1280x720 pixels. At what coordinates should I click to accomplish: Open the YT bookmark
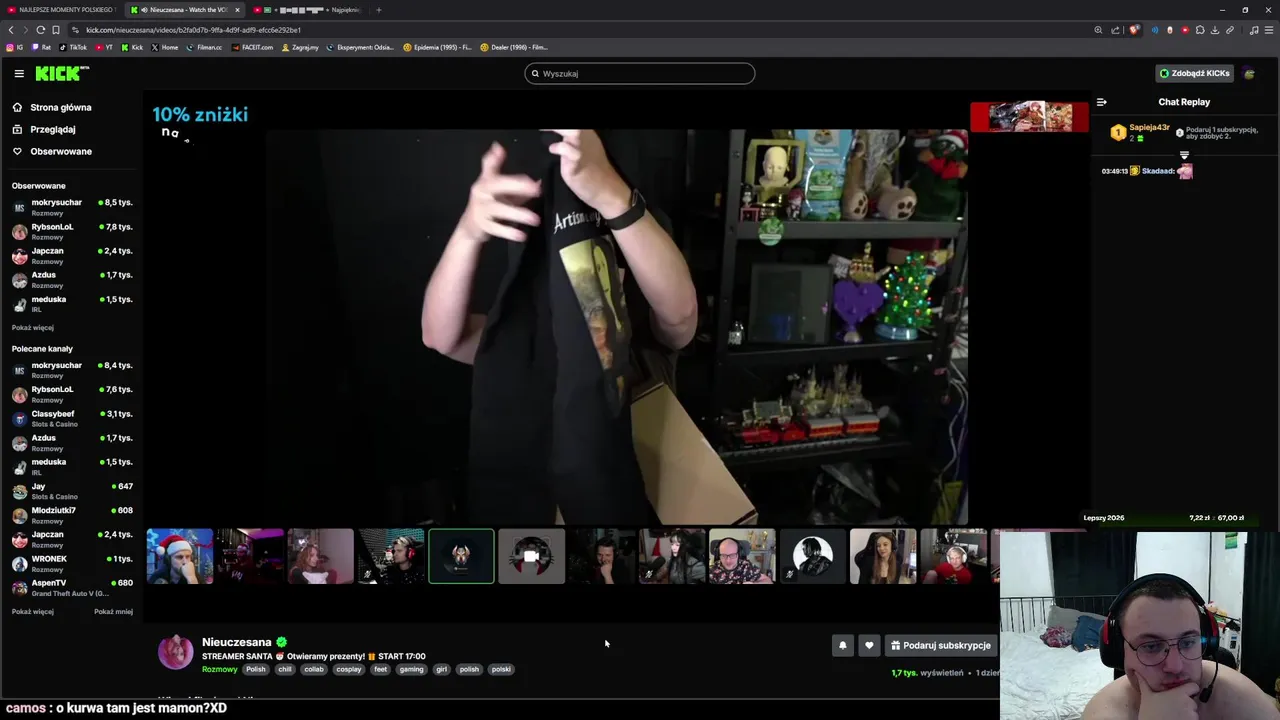coord(104,47)
